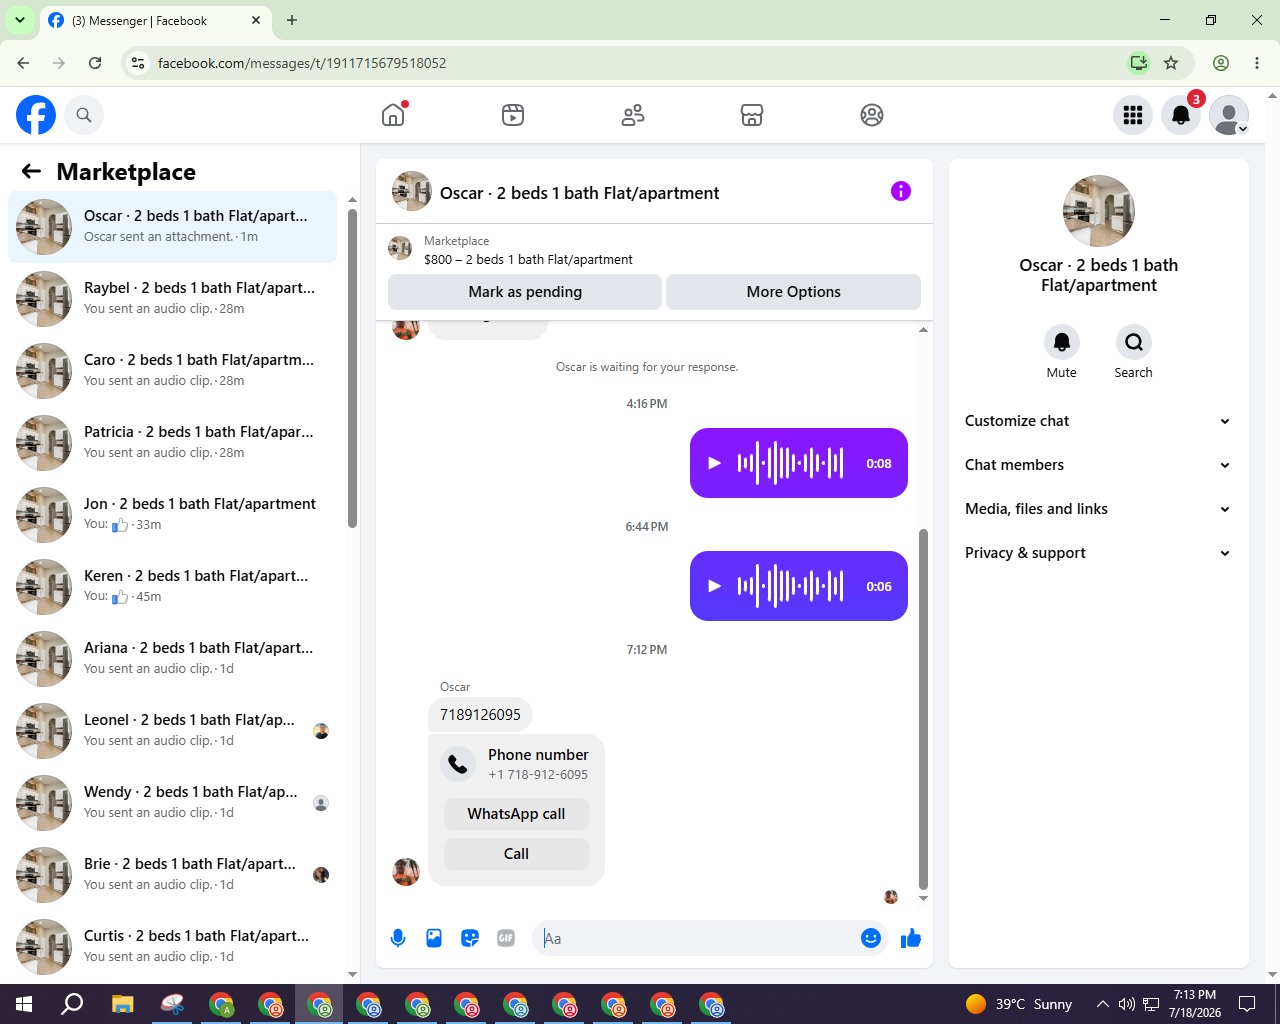Open Chrome tab search dropdown arrow

(x=19, y=20)
